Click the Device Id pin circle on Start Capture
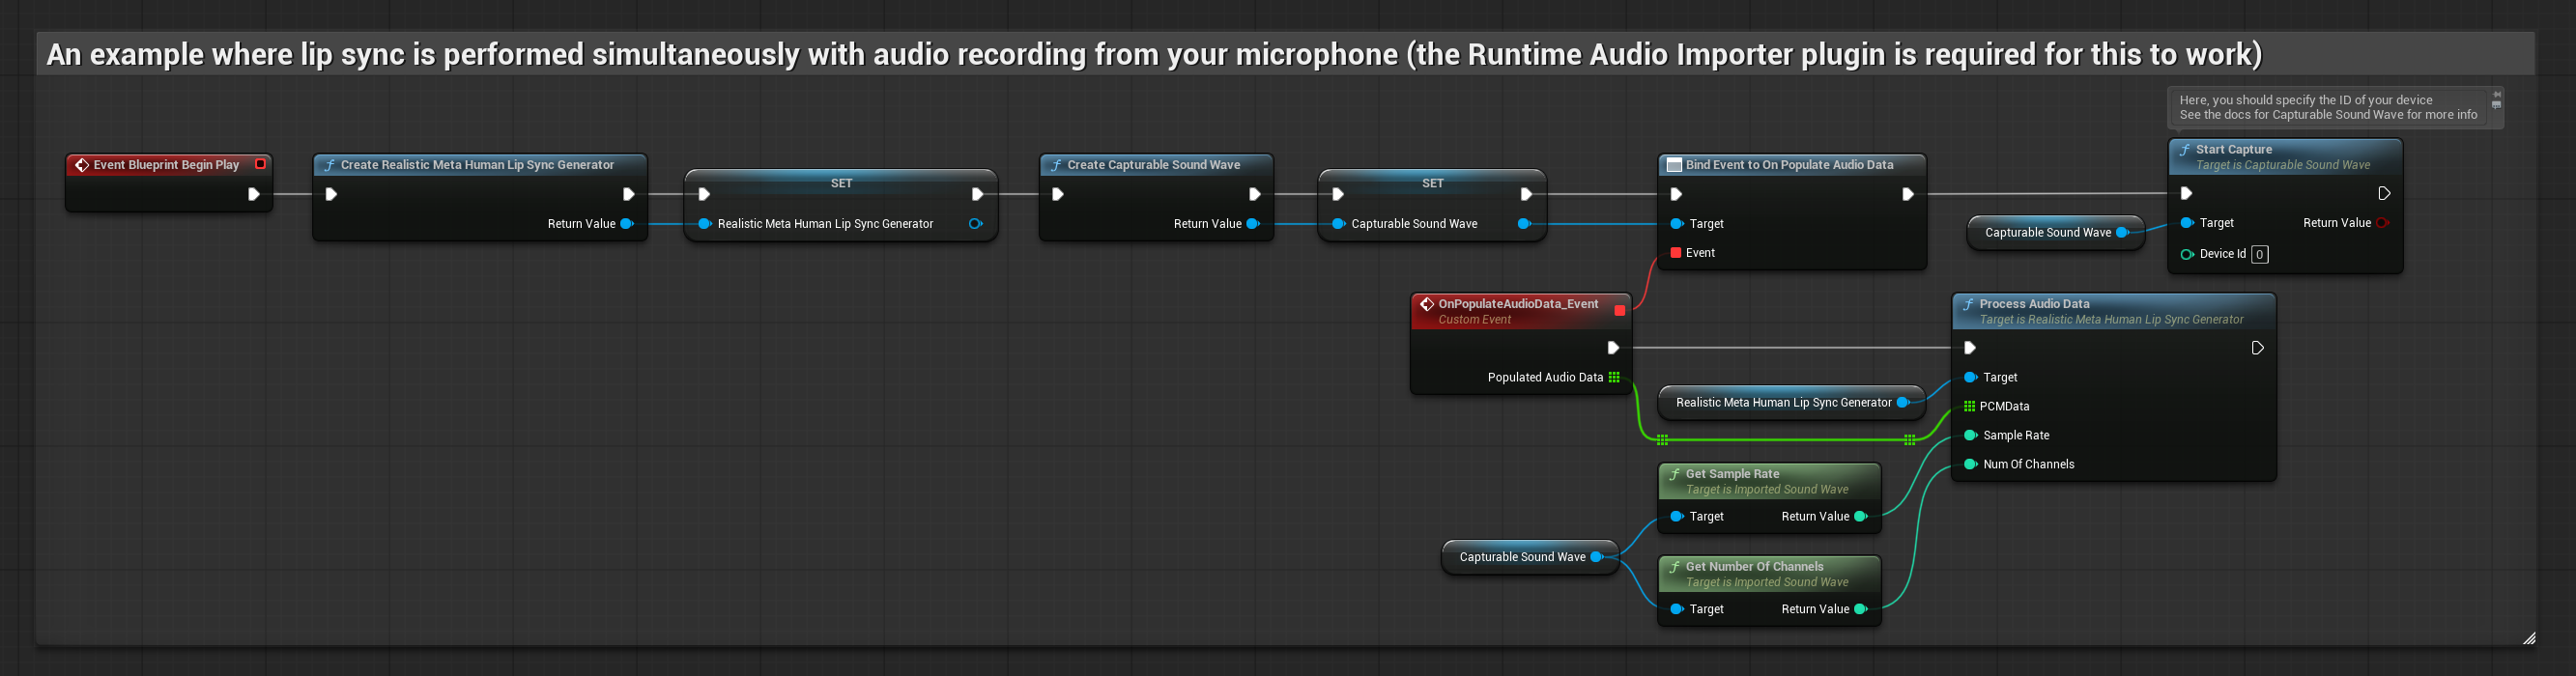 pos(2187,254)
